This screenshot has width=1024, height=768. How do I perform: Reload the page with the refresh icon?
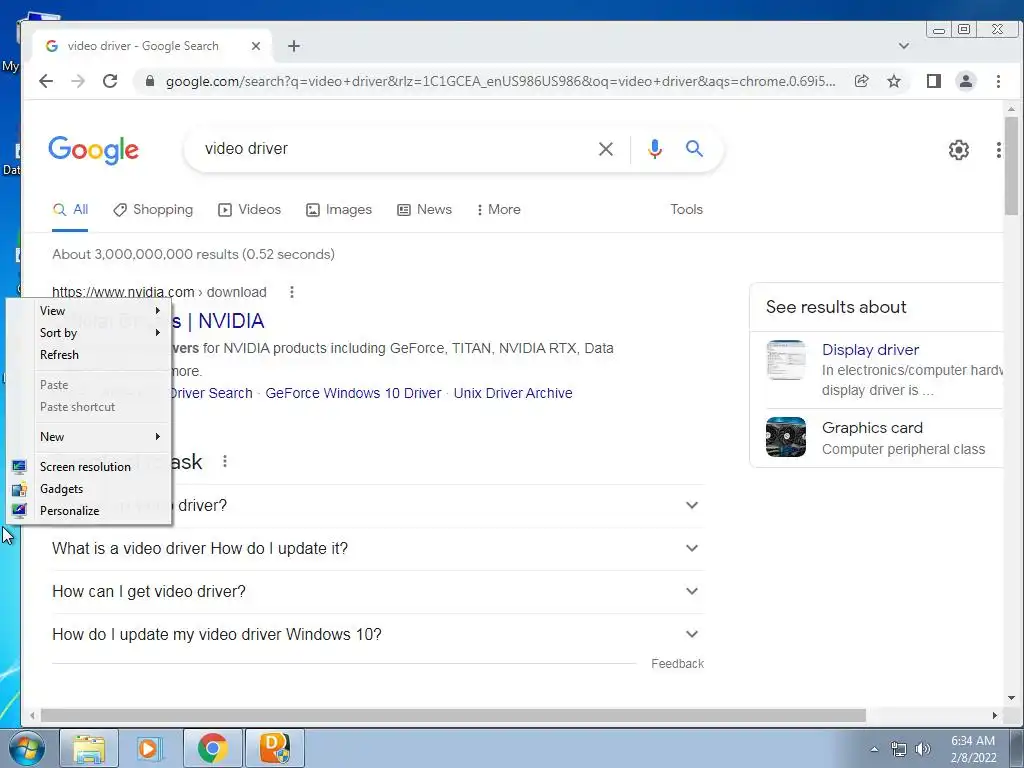(110, 81)
